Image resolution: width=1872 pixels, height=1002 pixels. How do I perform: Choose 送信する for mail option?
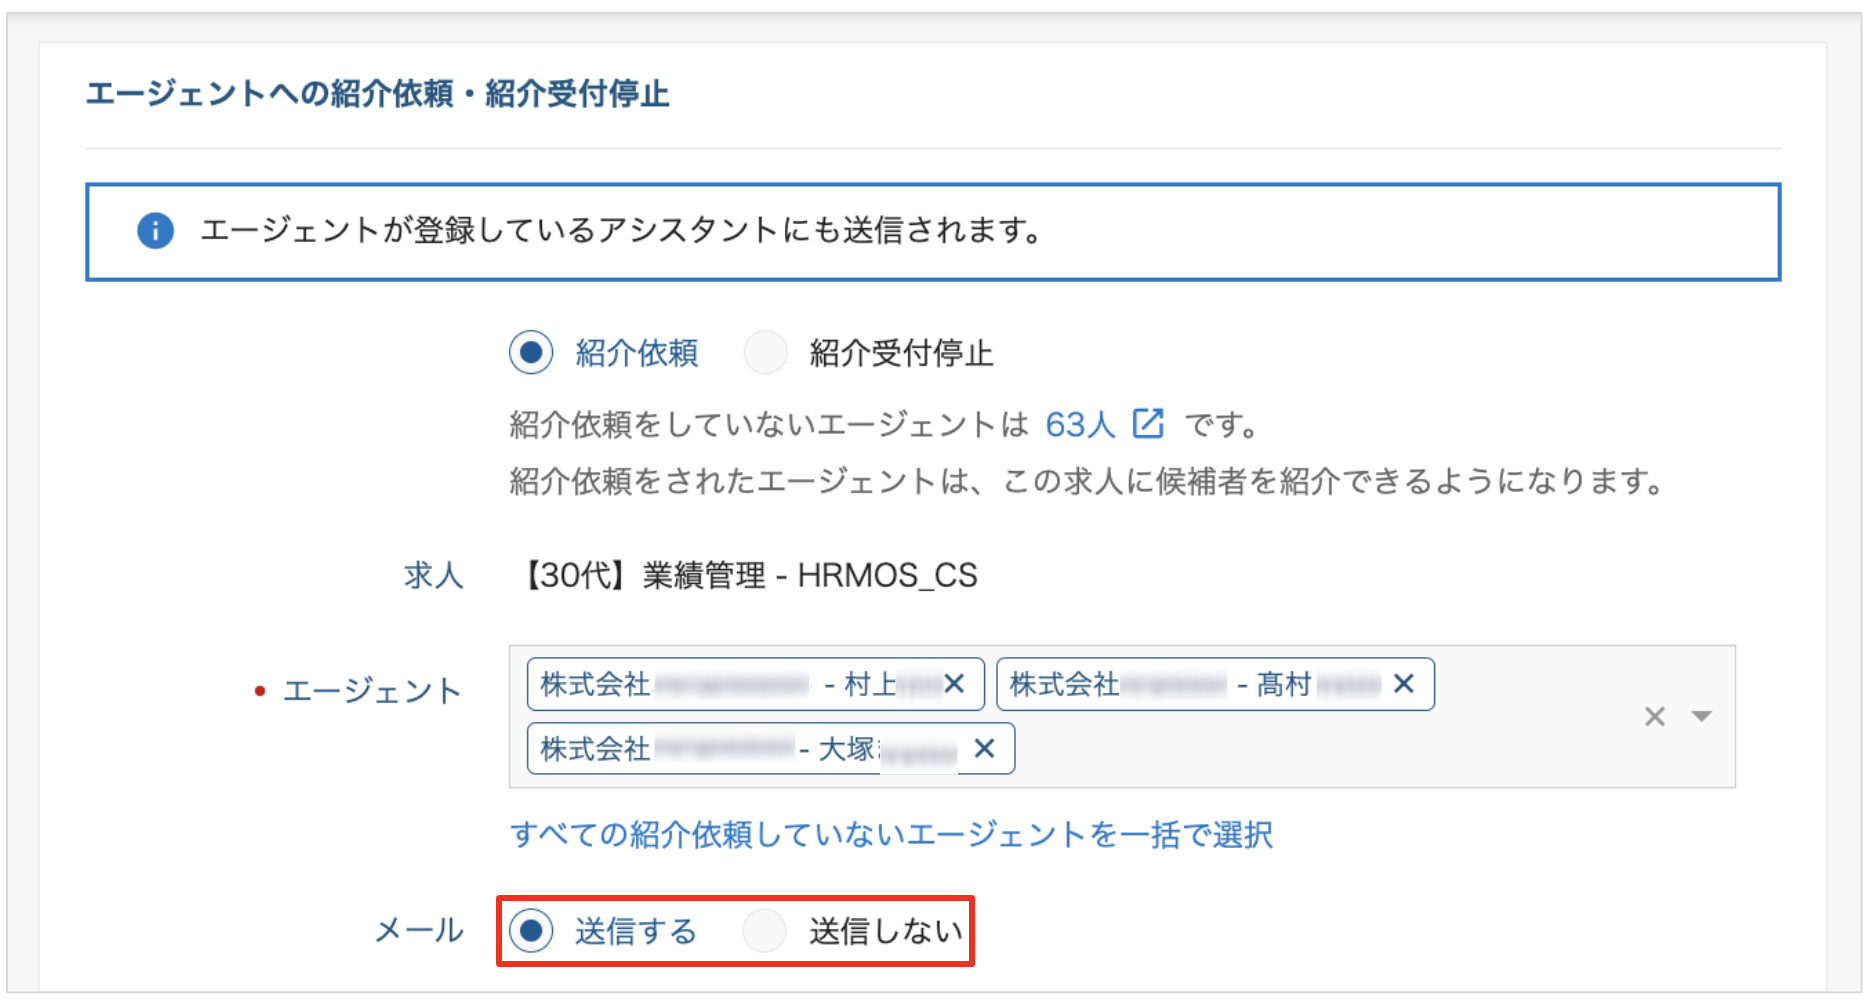[x=531, y=931]
